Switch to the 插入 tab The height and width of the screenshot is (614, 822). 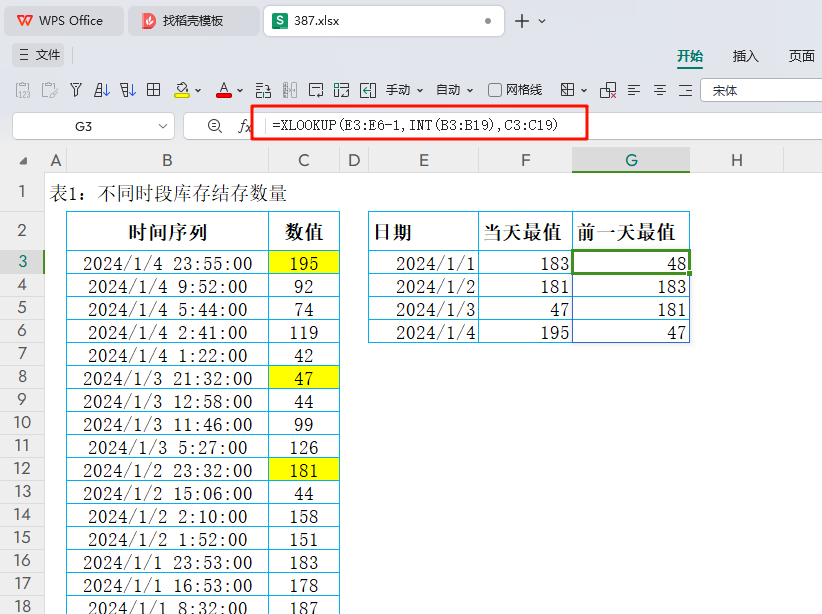click(x=745, y=56)
